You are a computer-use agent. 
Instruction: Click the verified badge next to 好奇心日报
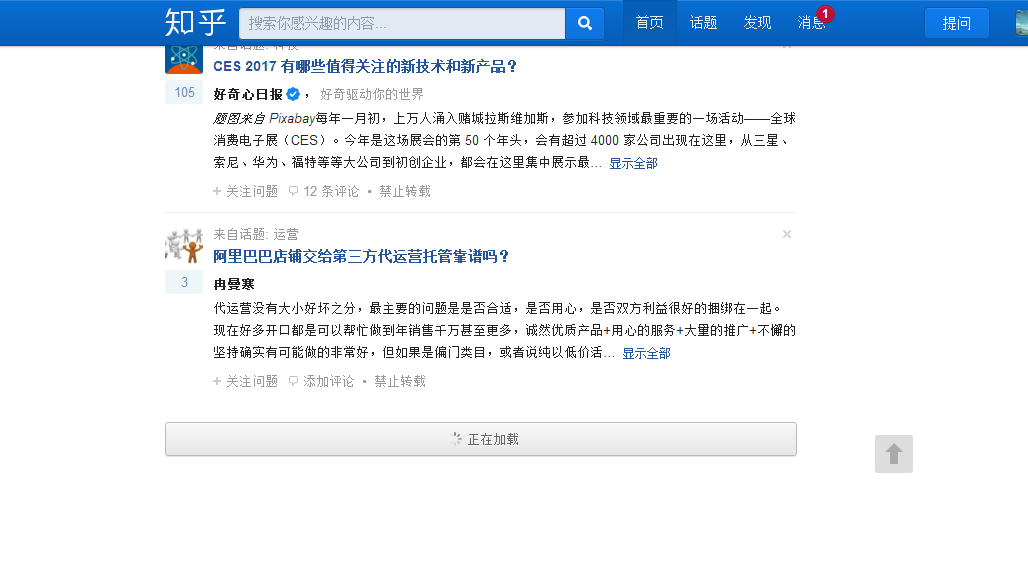click(x=293, y=94)
